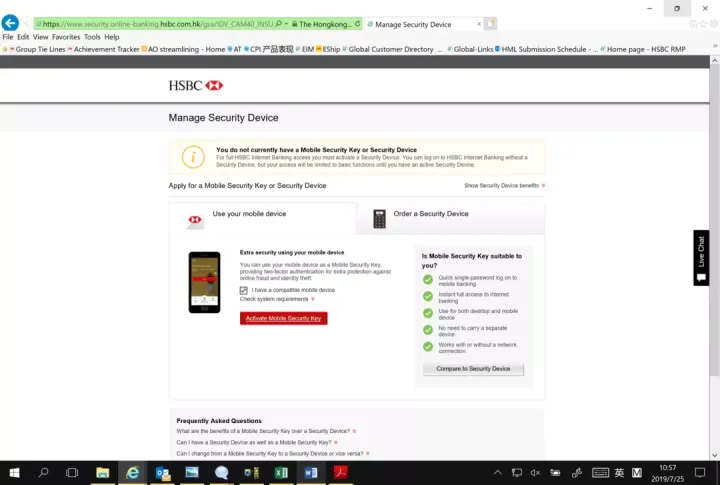Screen dimensions: 720x485
Task: Open File Explorer from the taskbar
Action: tap(102, 473)
